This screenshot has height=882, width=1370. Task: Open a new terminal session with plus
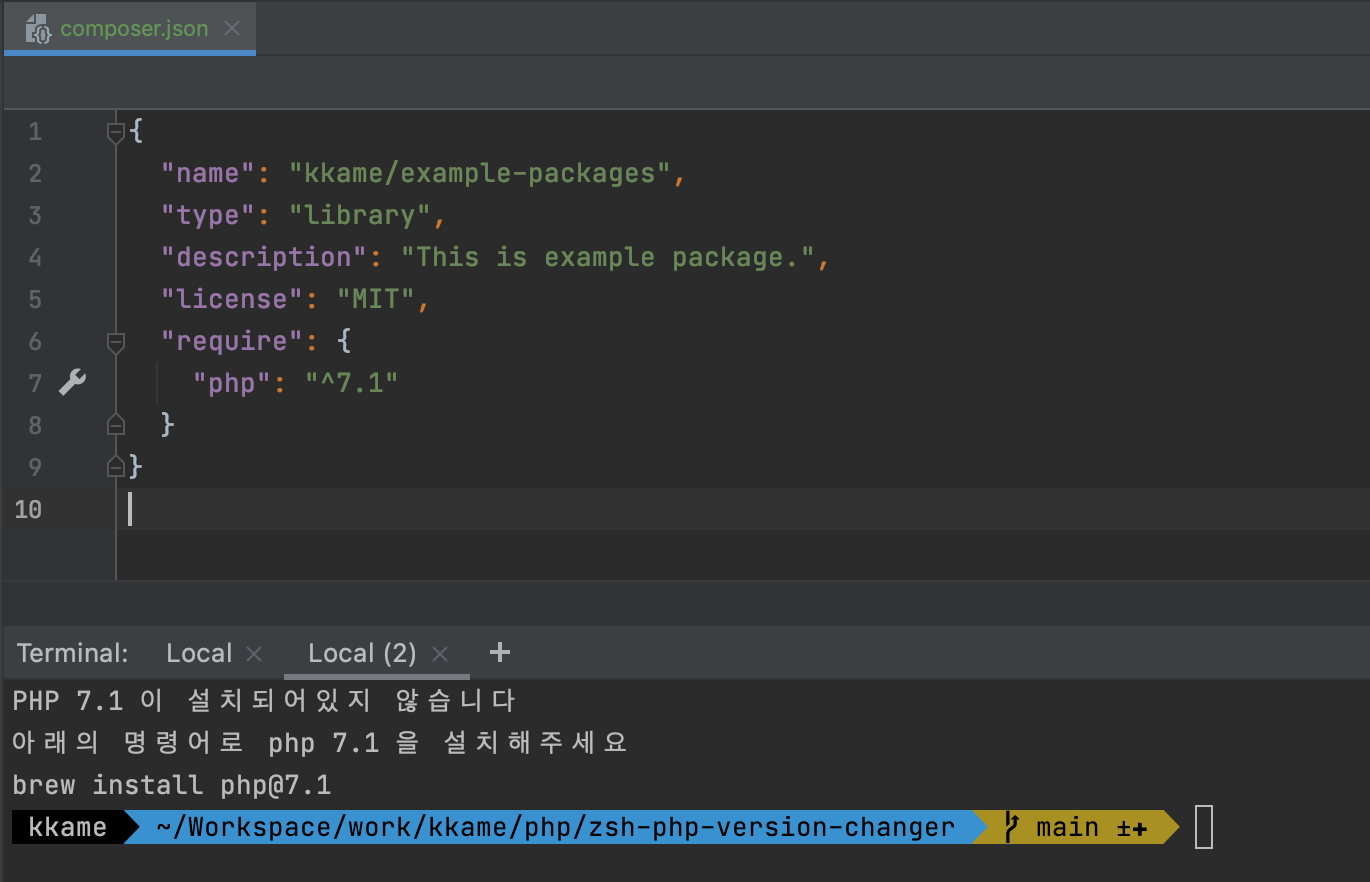click(500, 653)
